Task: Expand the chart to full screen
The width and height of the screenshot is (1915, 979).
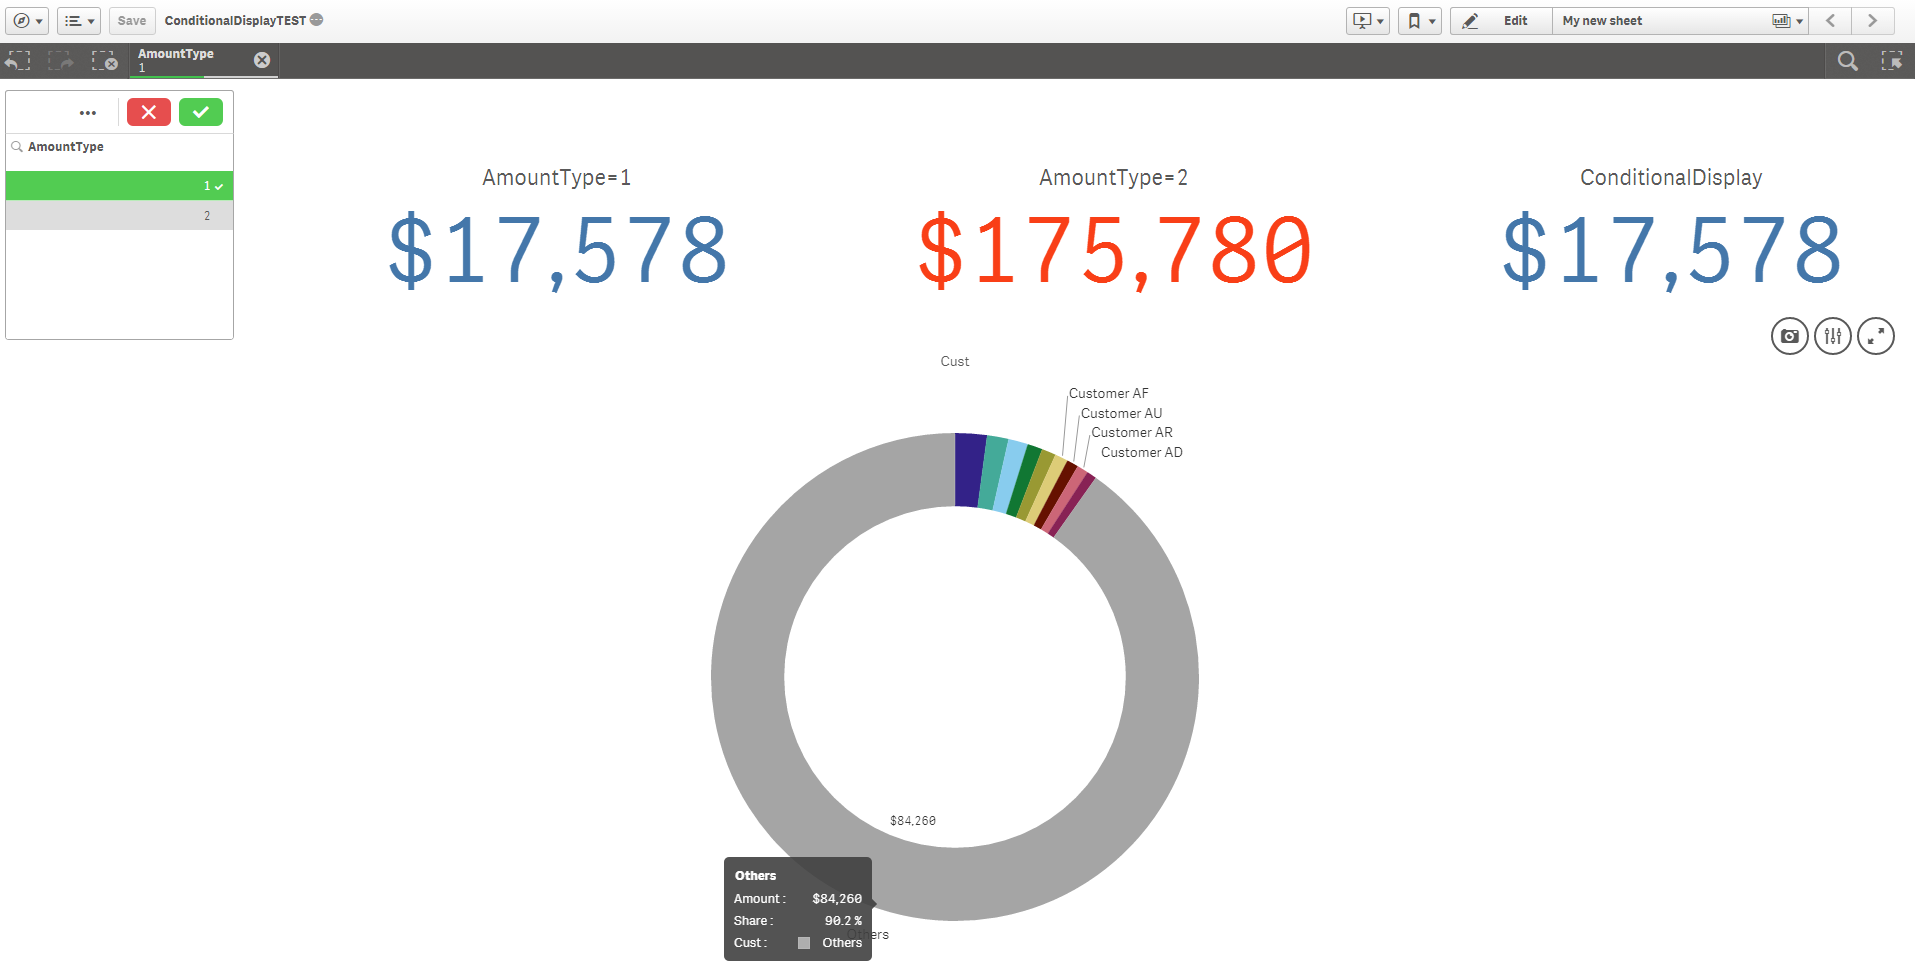Action: 1876,336
